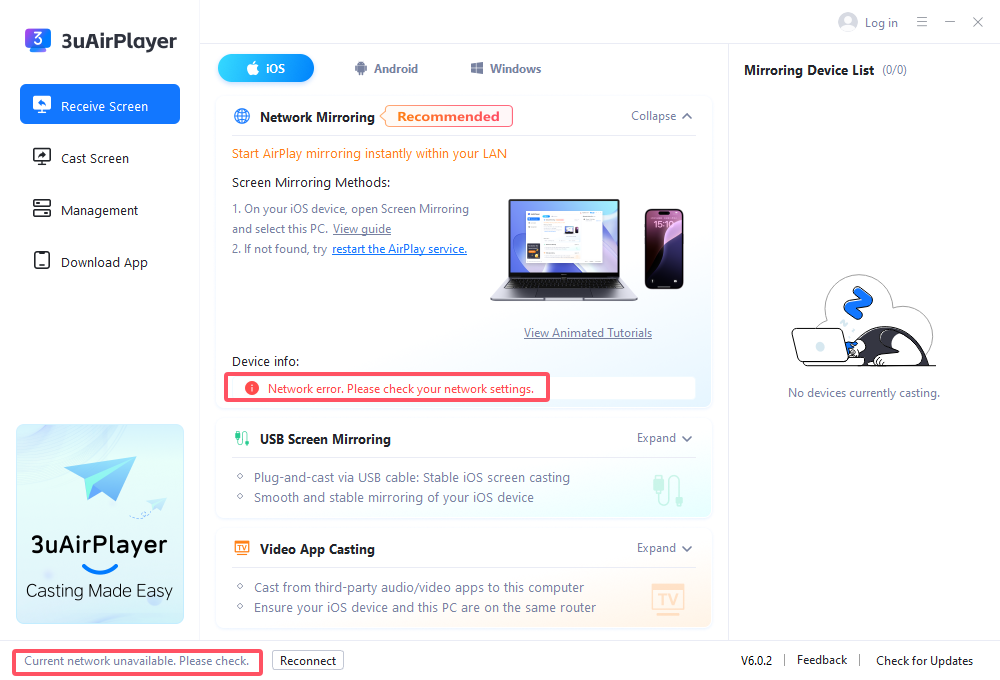Open View Animated Tutorials link
The height and width of the screenshot is (680, 1000).
click(x=588, y=333)
